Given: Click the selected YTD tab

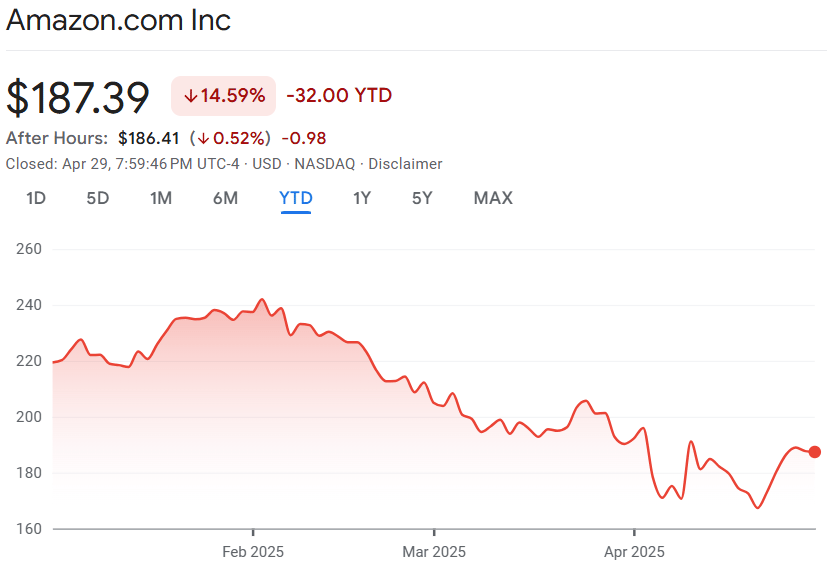Looking at the screenshot, I should point(296,198).
